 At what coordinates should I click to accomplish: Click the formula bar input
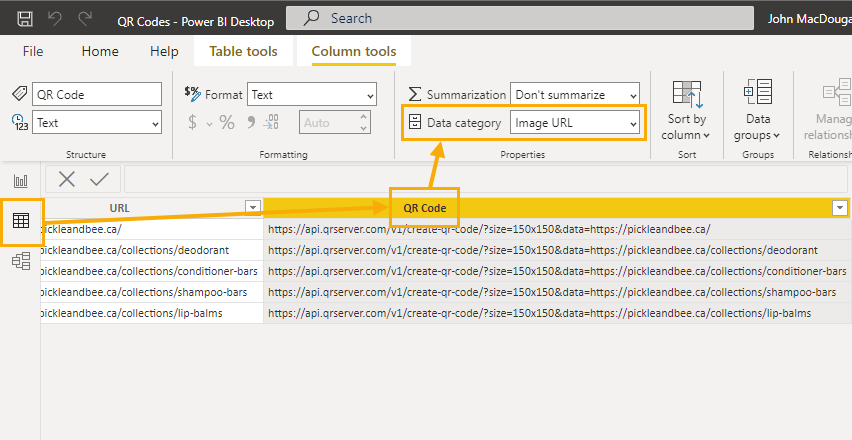pyautogui.click(x=485, y=179)
